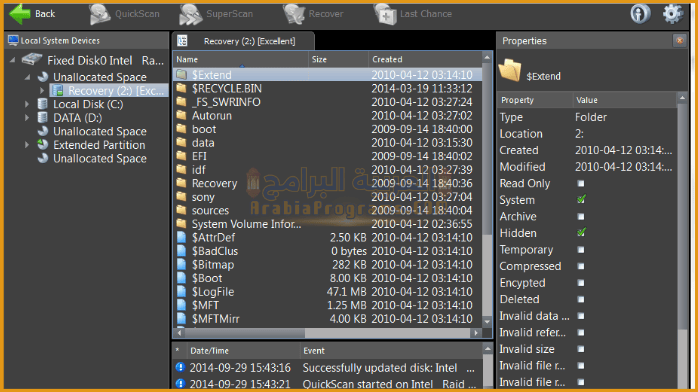Click the boot folder icon
The height and width of the screenshot is (392, 698).
[181, 129]
